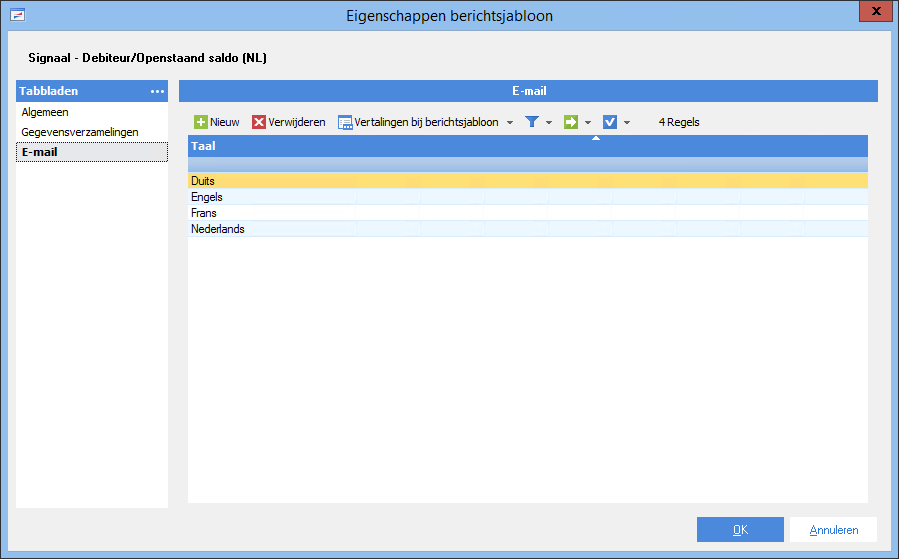This screenshot has height=559, width=899.
Task: Select the Engels language row
Action: point(527,197)
